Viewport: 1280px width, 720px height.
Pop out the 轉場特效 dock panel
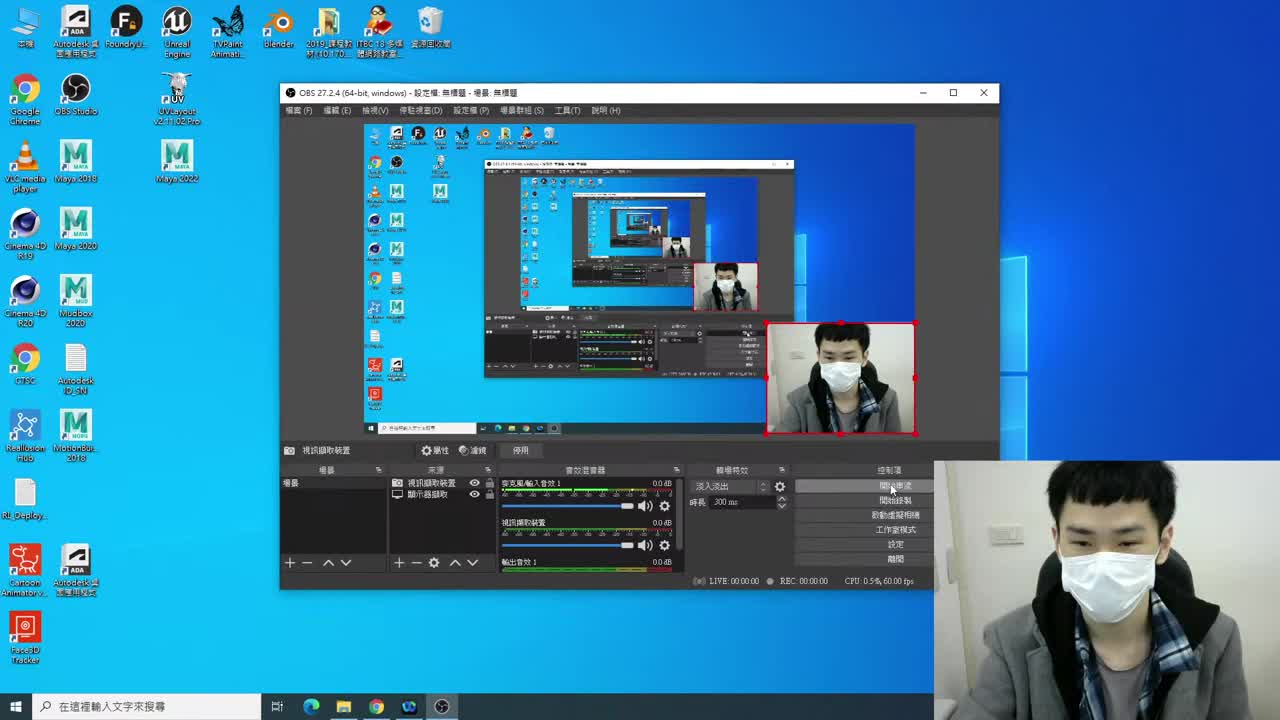[782, 470]
